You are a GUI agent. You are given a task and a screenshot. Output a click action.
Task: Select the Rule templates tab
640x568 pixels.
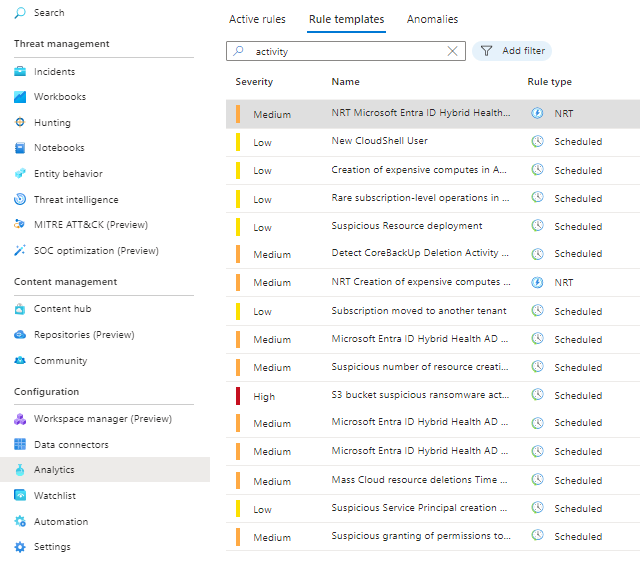pyautogui.click(x=346, y=19)
